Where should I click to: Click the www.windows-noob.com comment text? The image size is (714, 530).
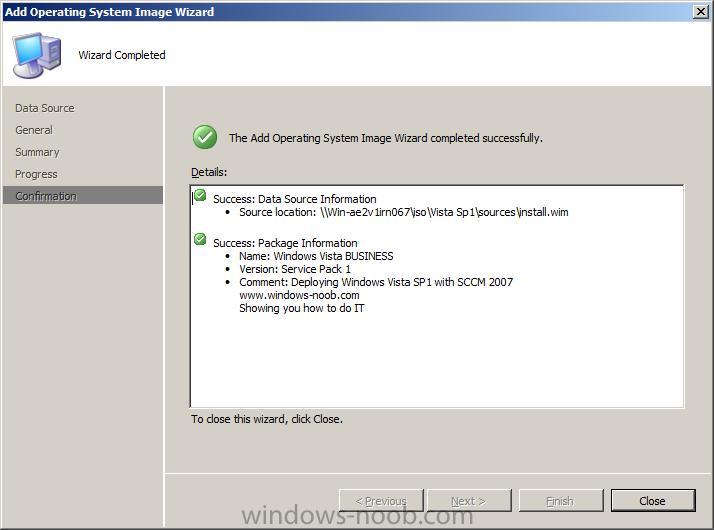click(299, 295)
